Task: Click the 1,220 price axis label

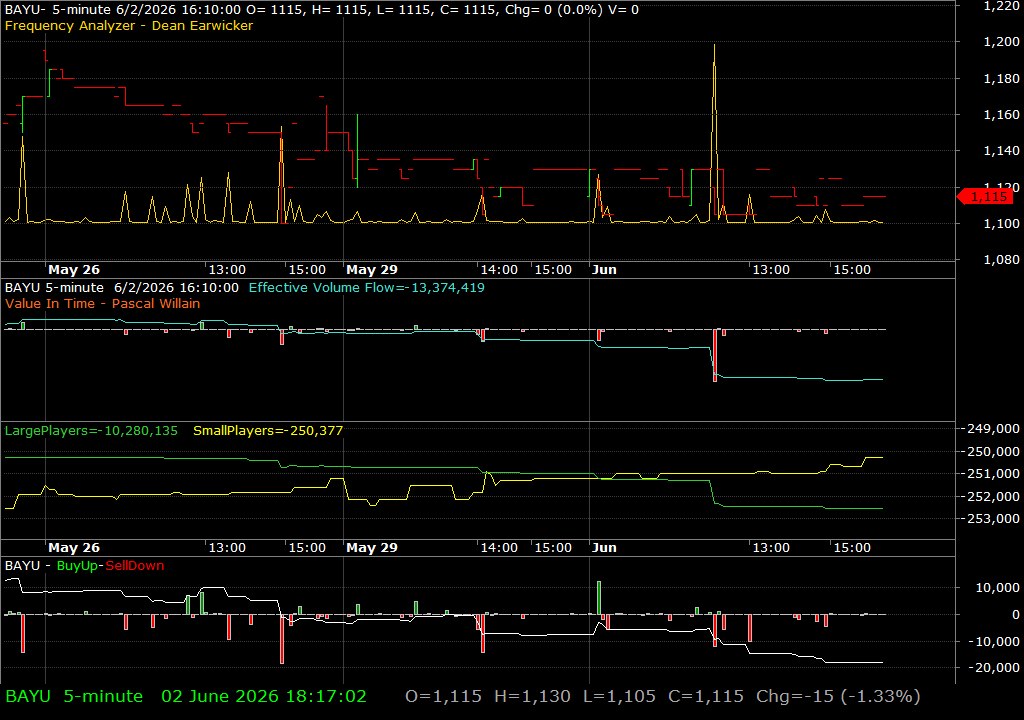Action: [x=1001, y=6]
